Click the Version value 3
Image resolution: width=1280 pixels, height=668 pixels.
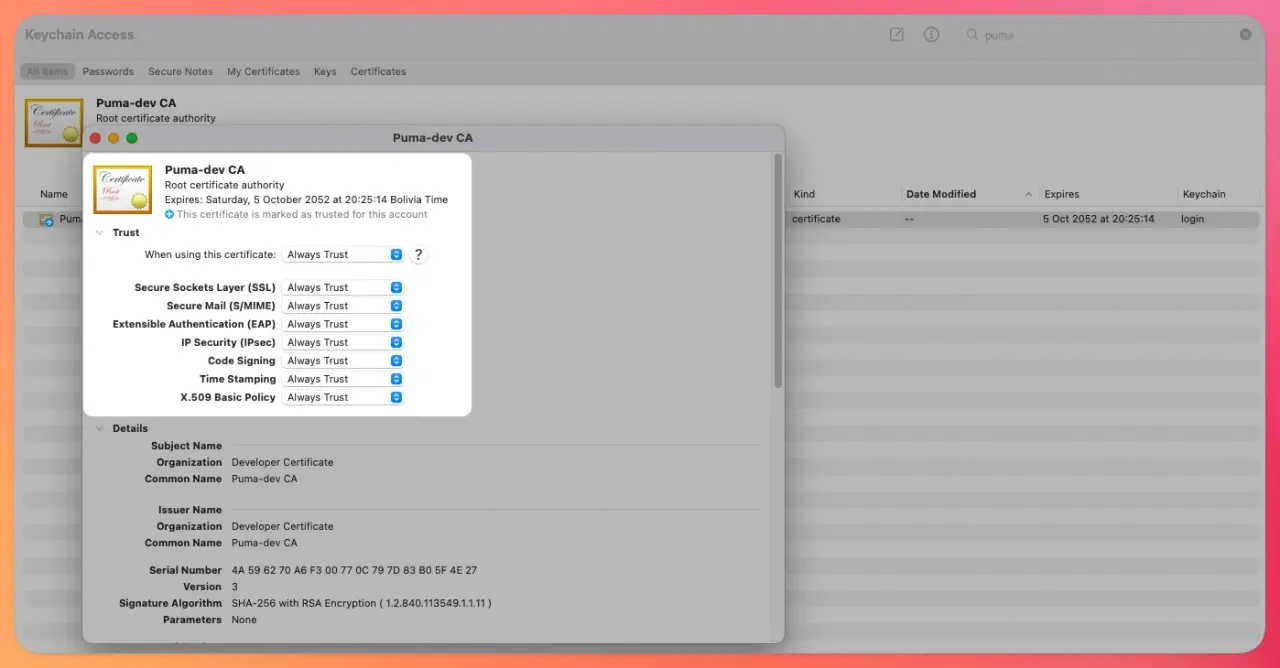235,587
